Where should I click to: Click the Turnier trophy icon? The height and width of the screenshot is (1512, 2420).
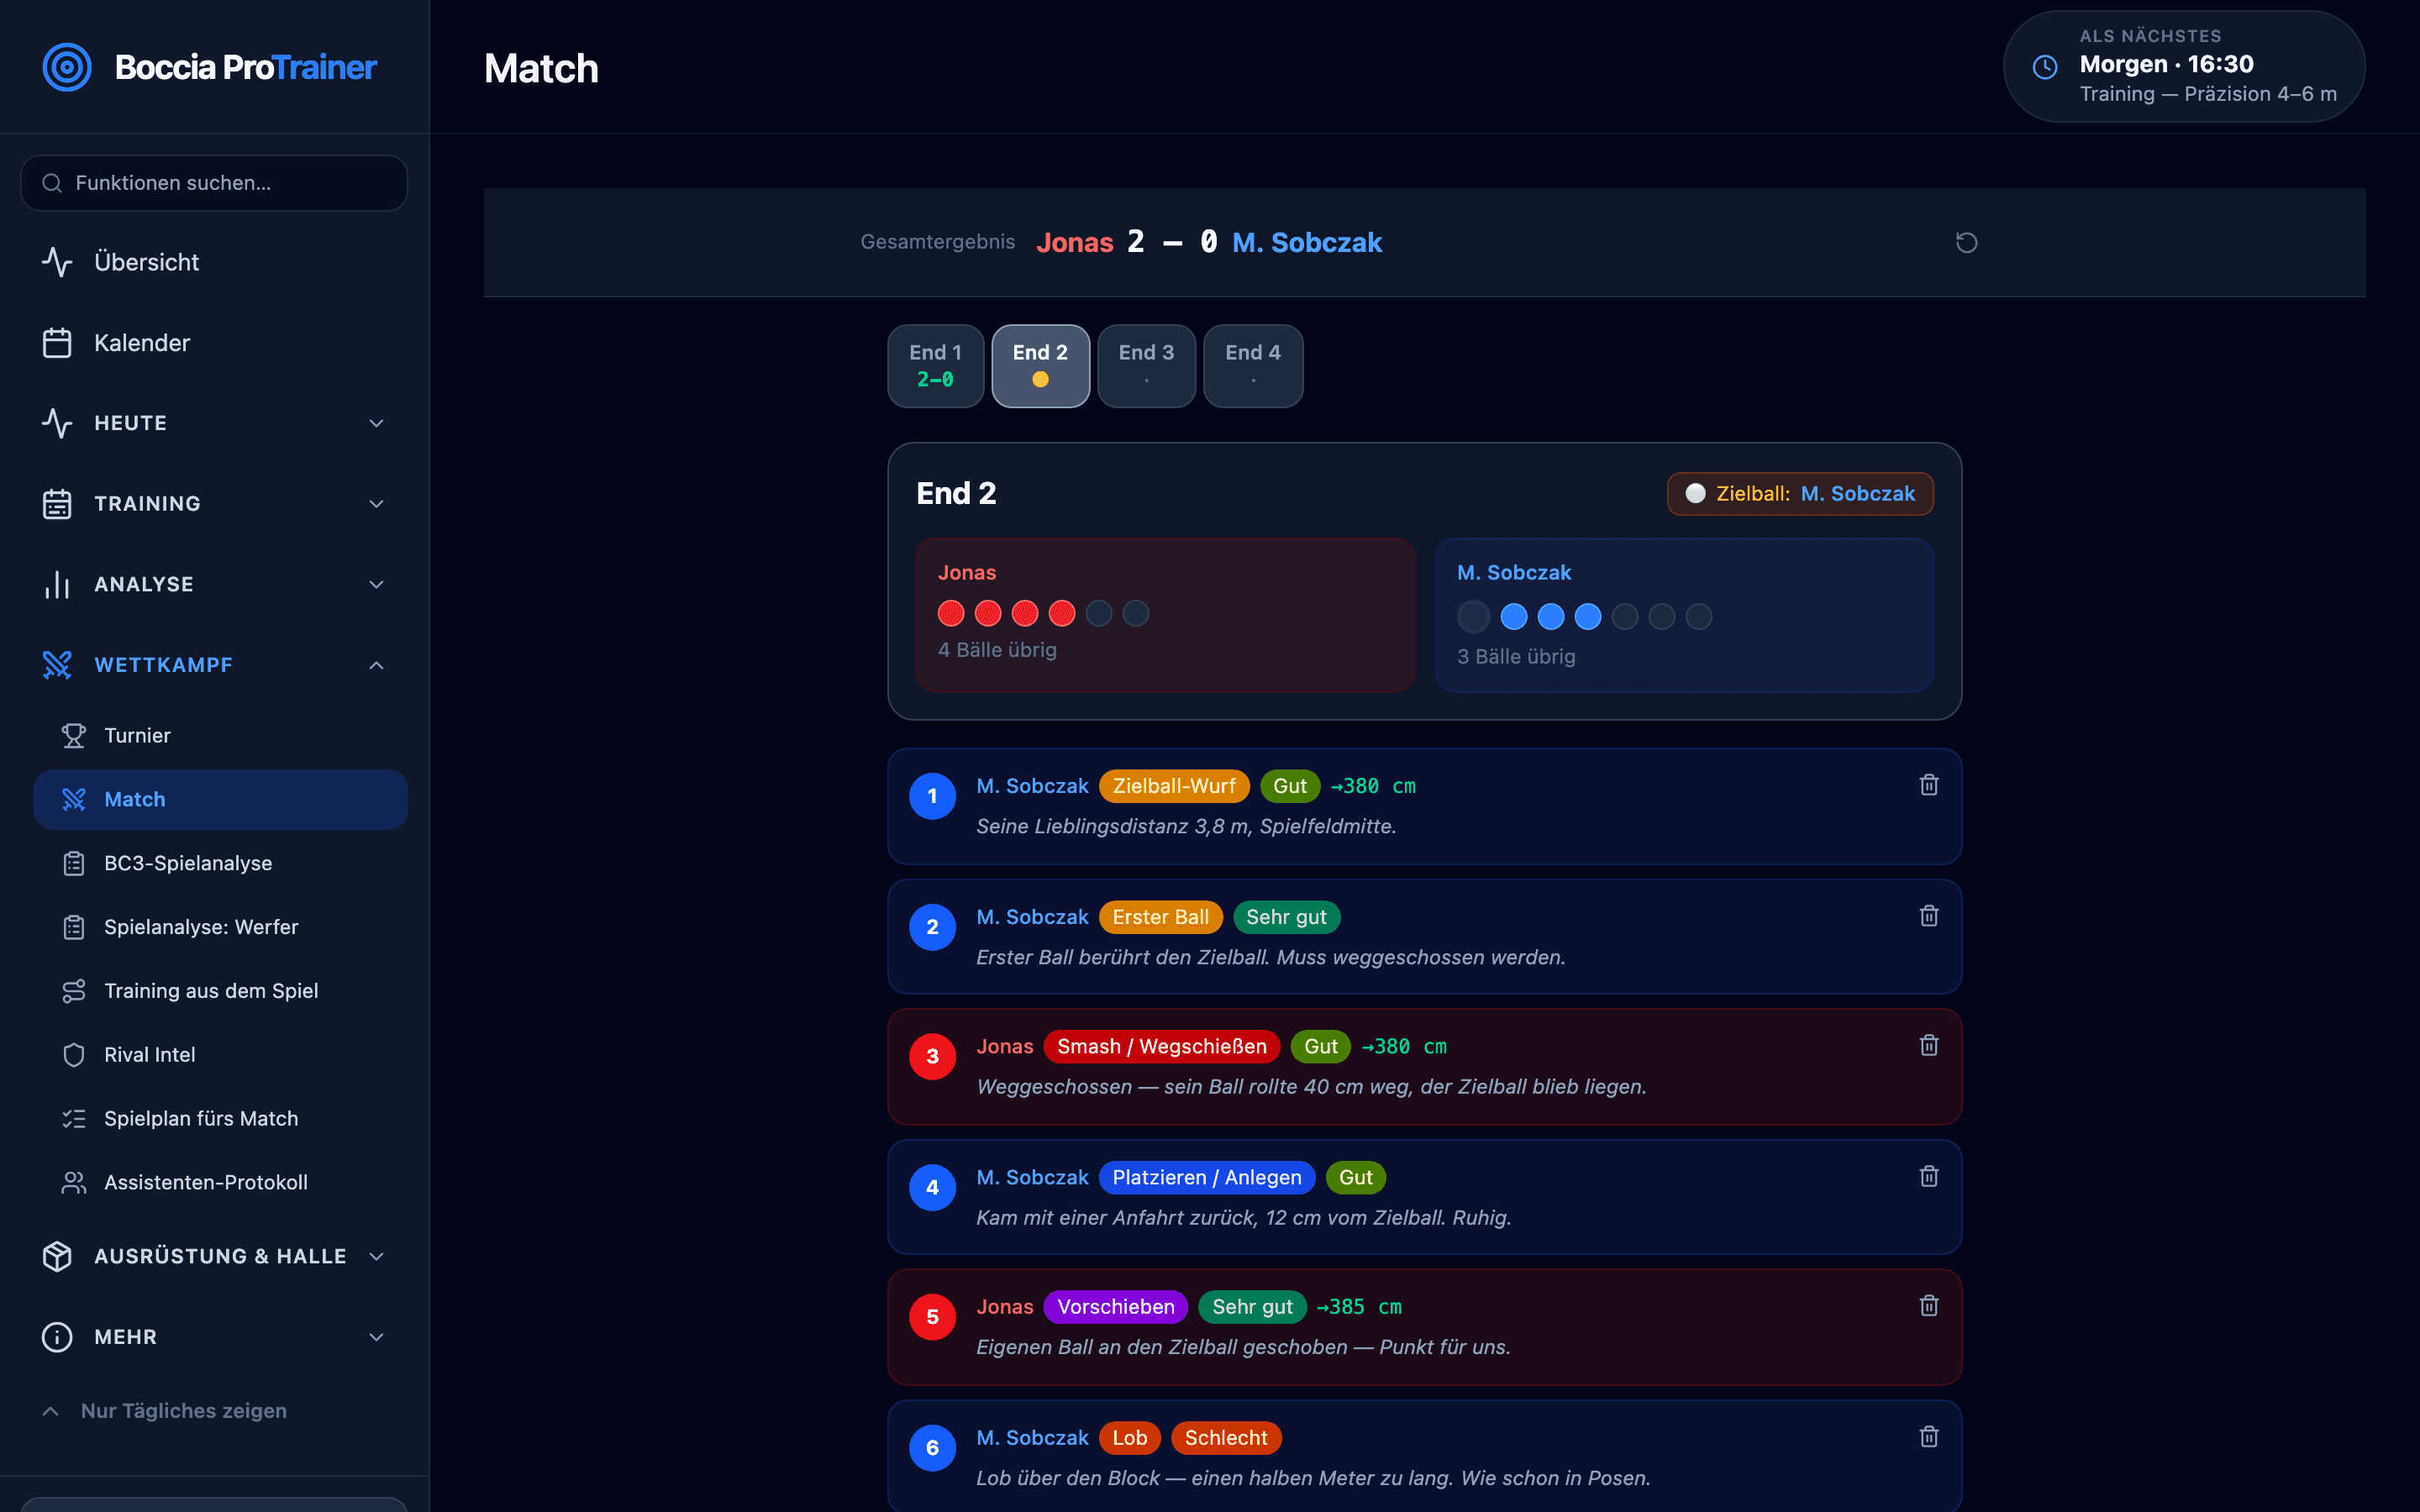[x=74, y=735]
